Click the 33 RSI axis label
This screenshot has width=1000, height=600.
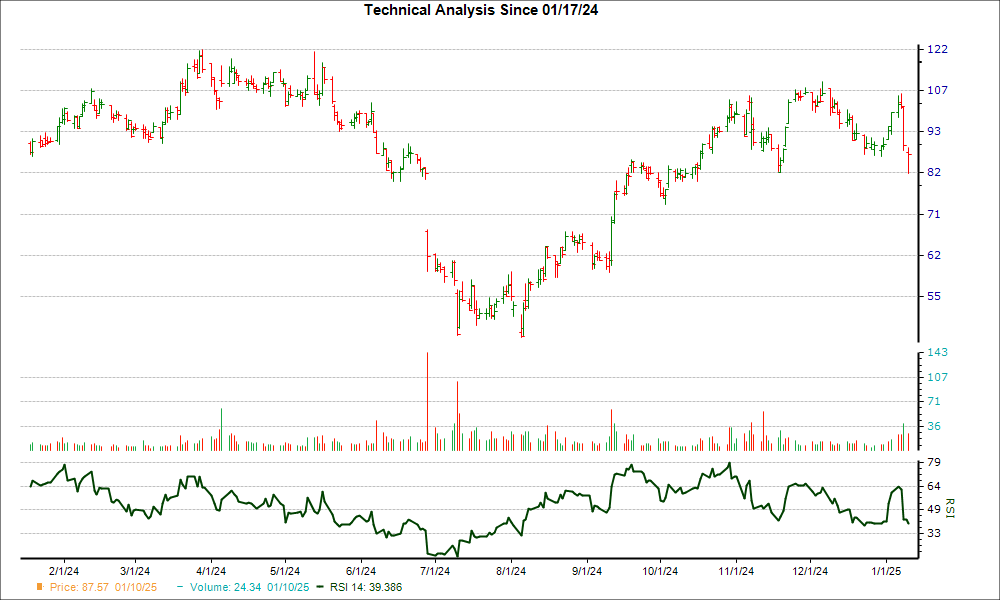pyautogui.click(x=934, y=533)
